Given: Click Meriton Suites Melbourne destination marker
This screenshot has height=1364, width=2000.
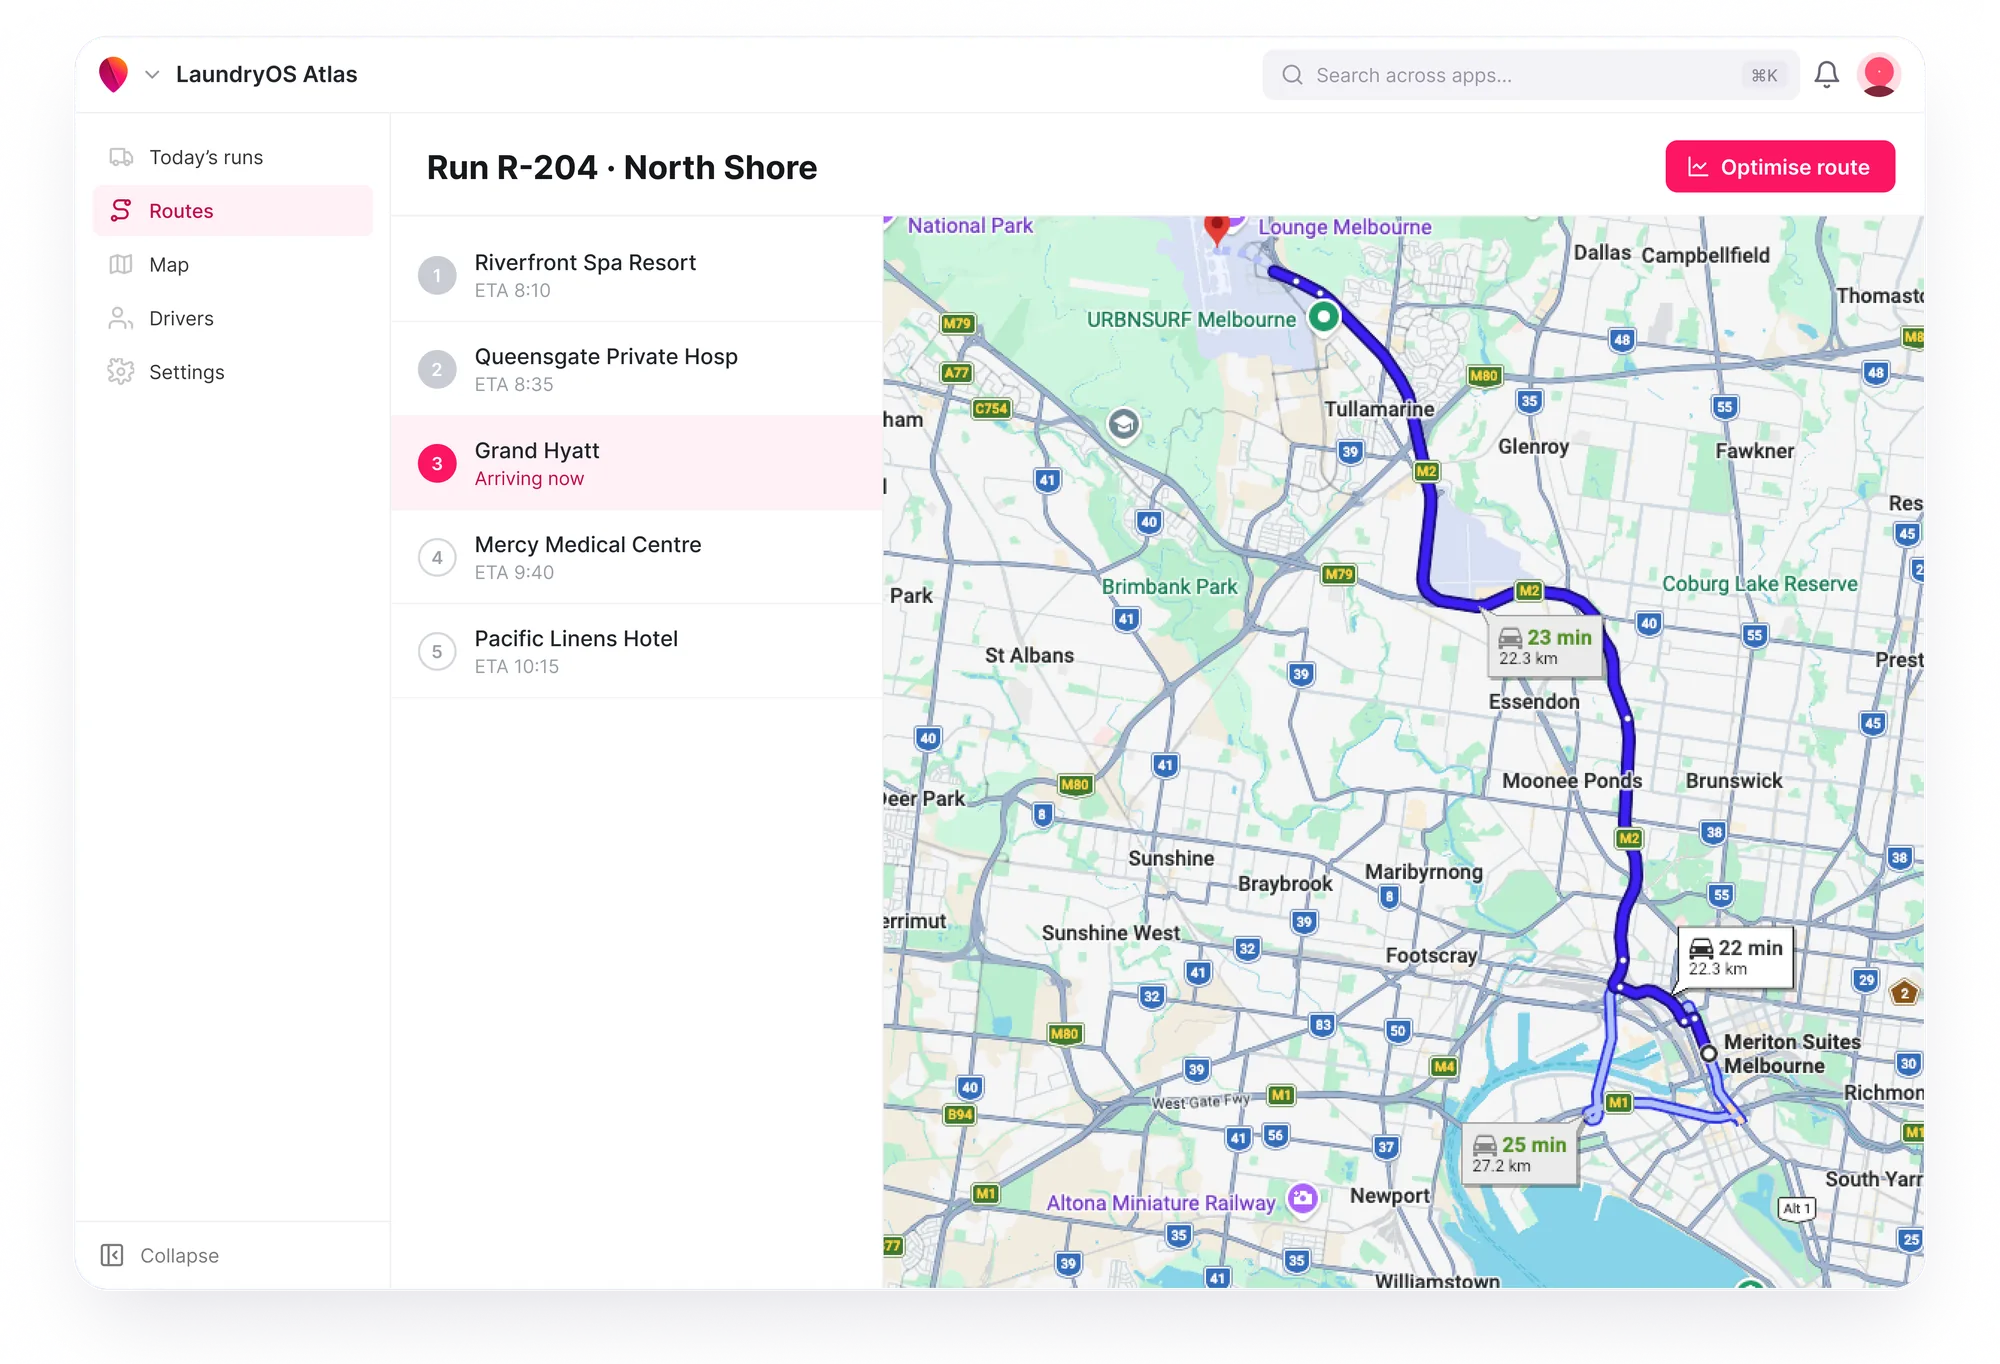Looking at the screenshot, I should pos(1709,1053).
